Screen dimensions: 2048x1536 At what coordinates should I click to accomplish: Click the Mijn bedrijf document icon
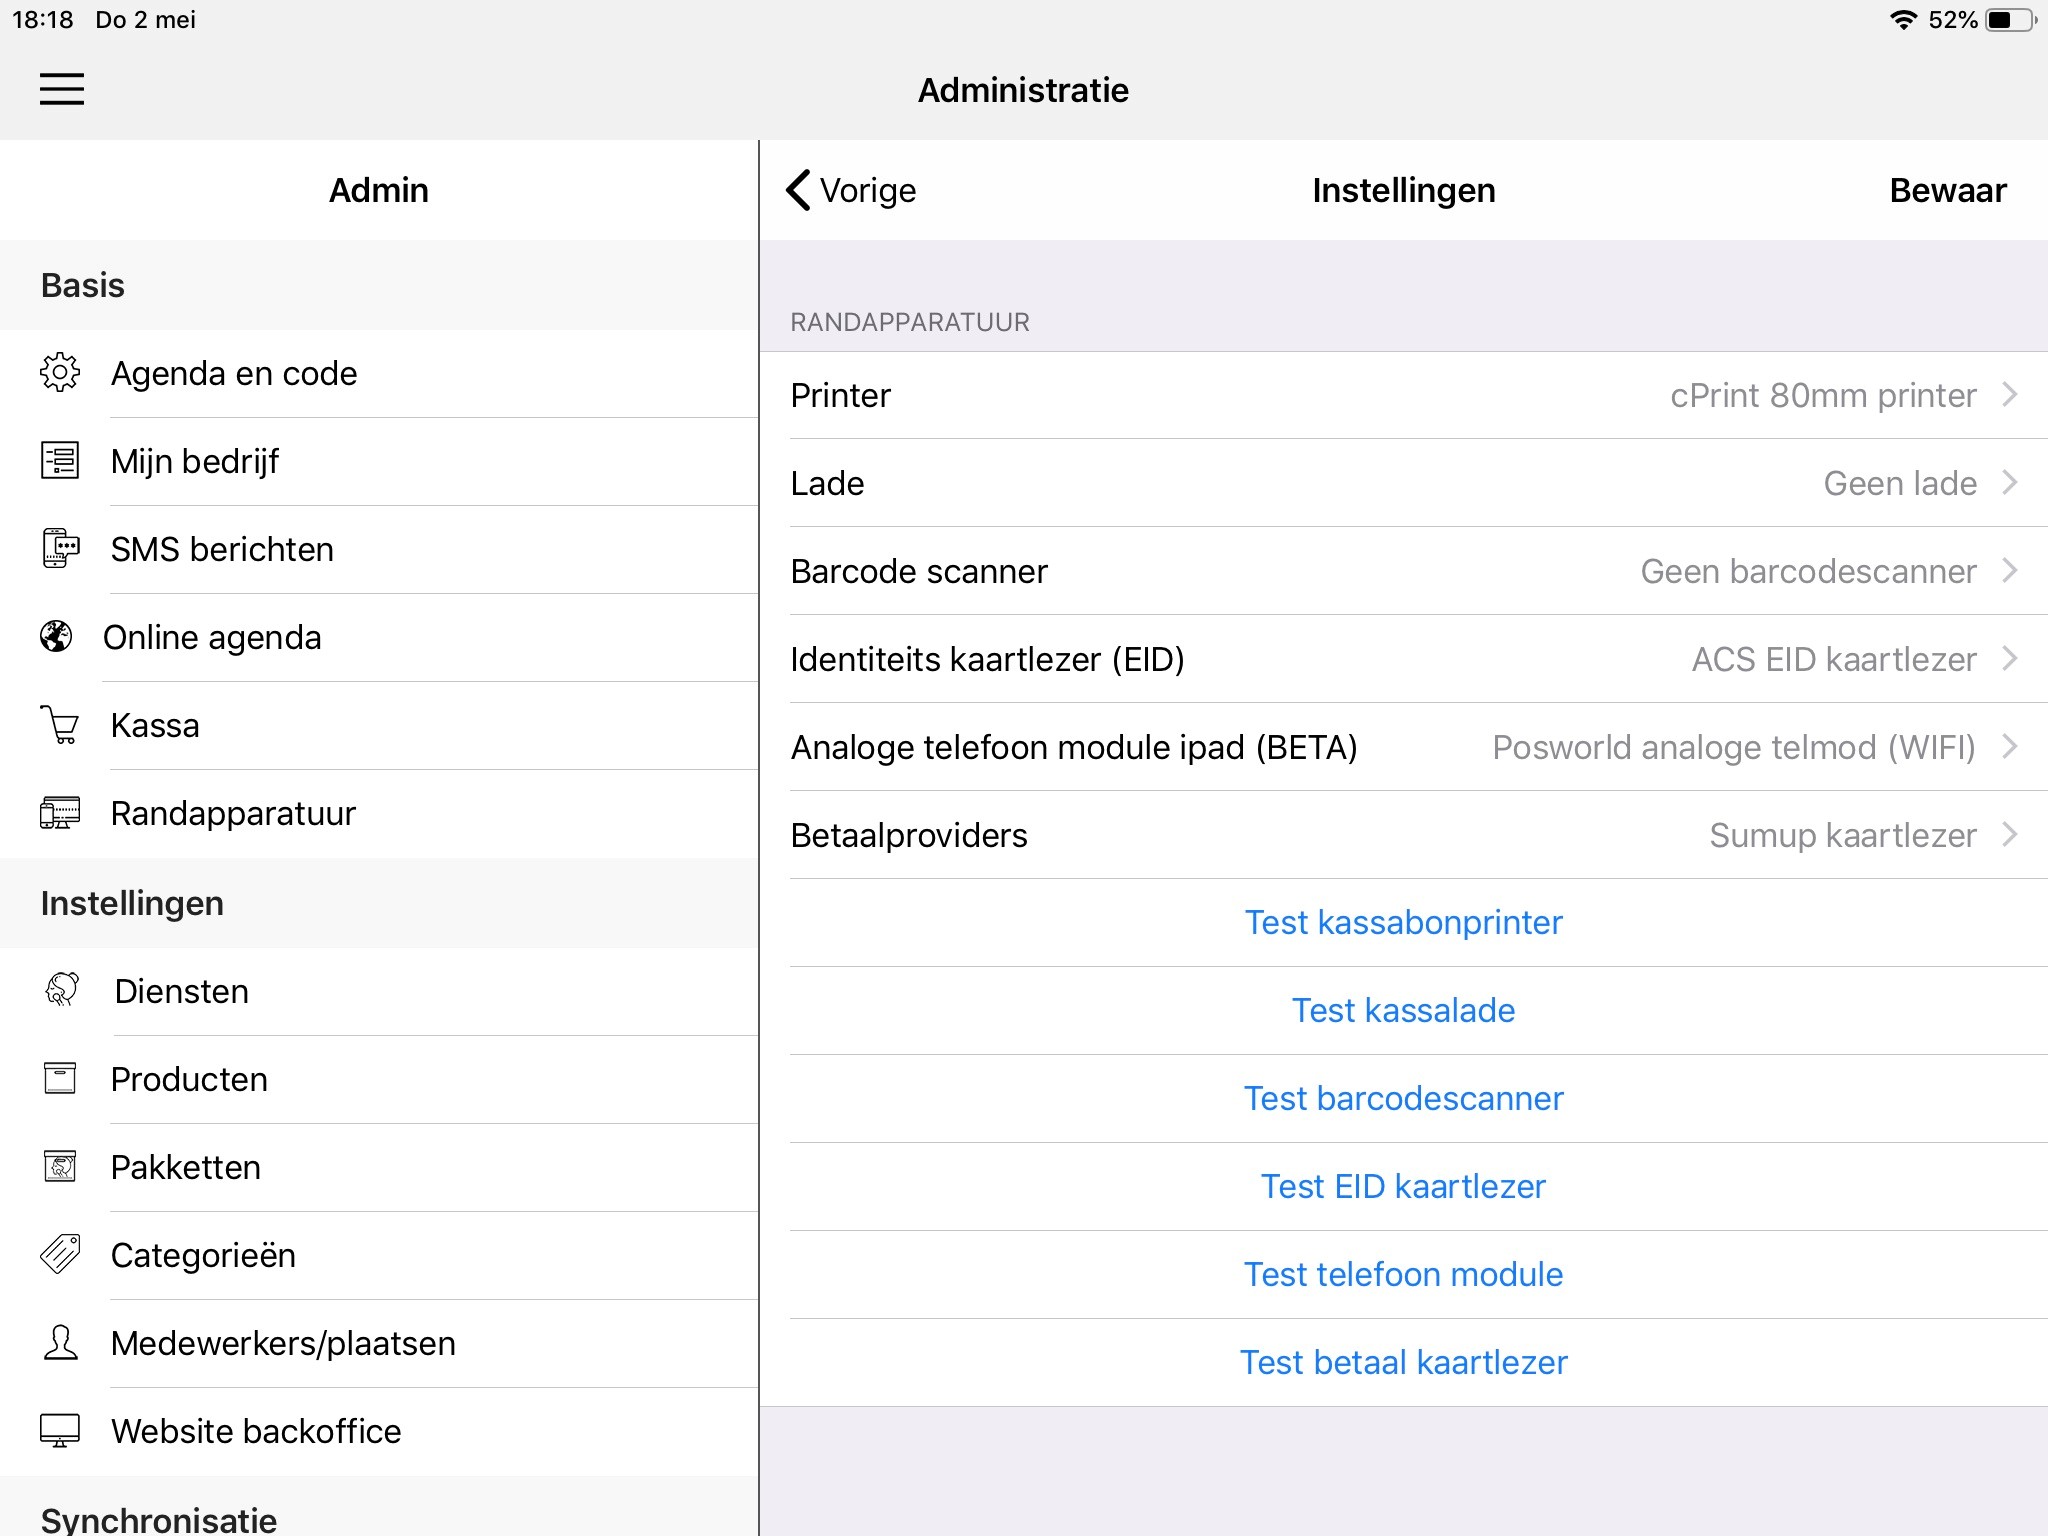coord(60,461)
